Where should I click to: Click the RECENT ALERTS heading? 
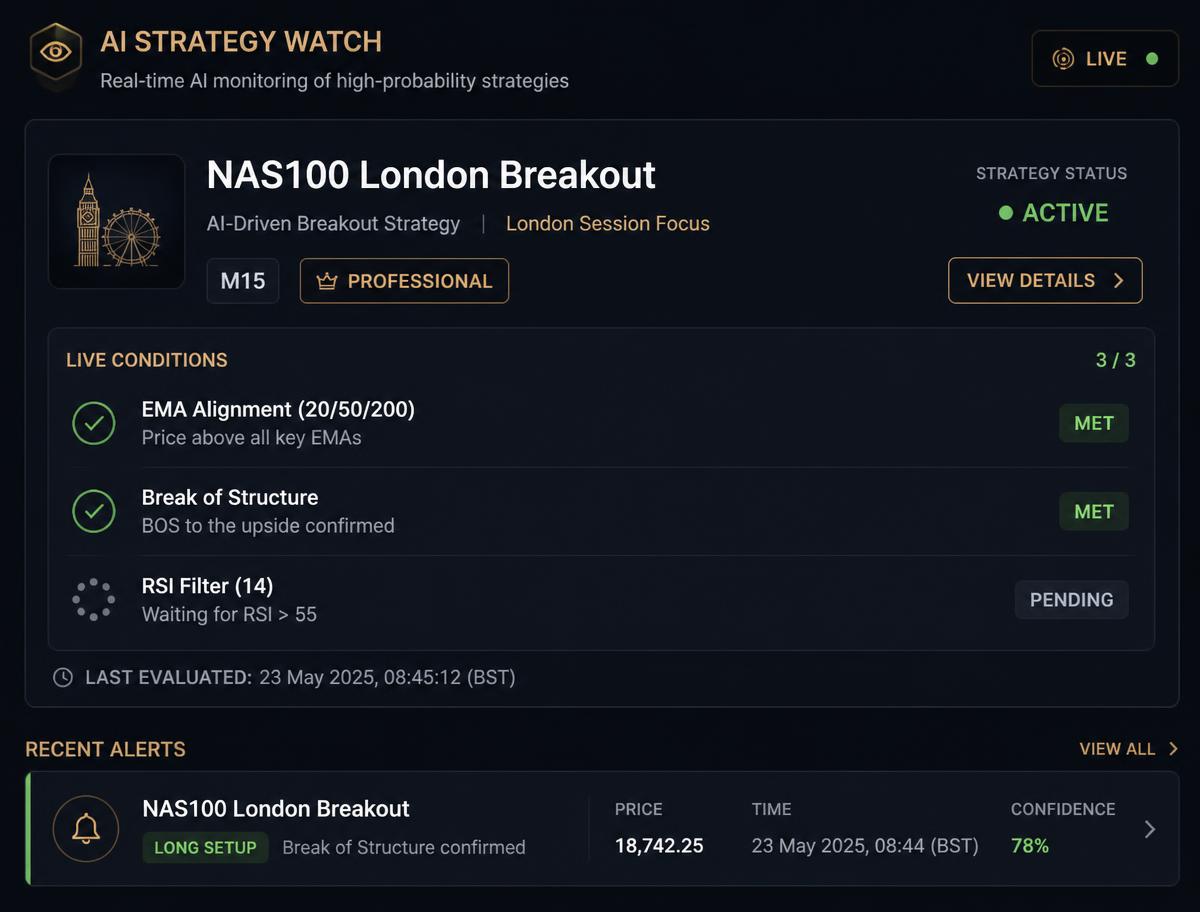coord(105,749)
